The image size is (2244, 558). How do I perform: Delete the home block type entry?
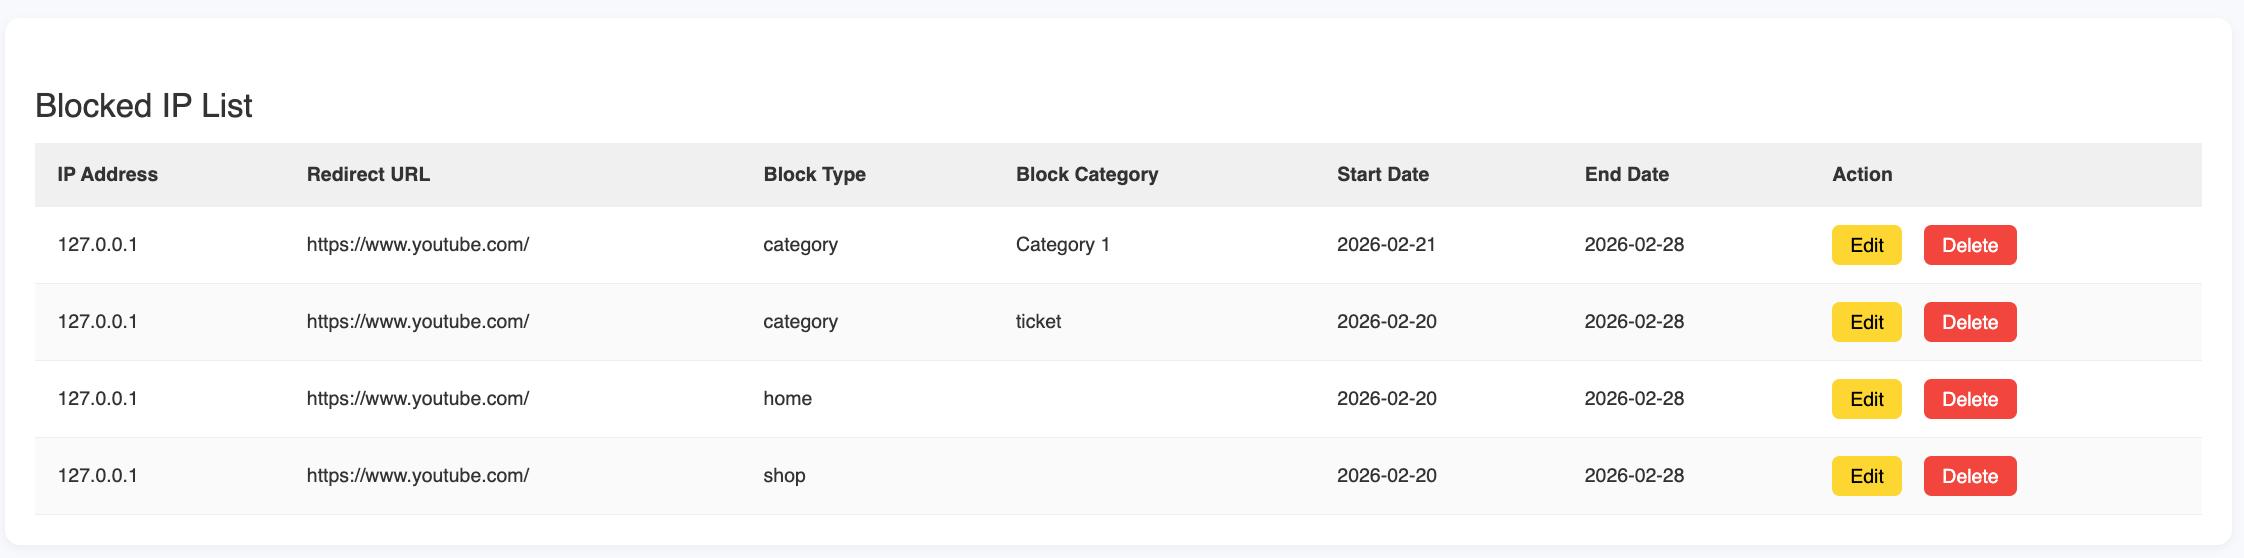pyautogui.click(x=1969, y=399)
